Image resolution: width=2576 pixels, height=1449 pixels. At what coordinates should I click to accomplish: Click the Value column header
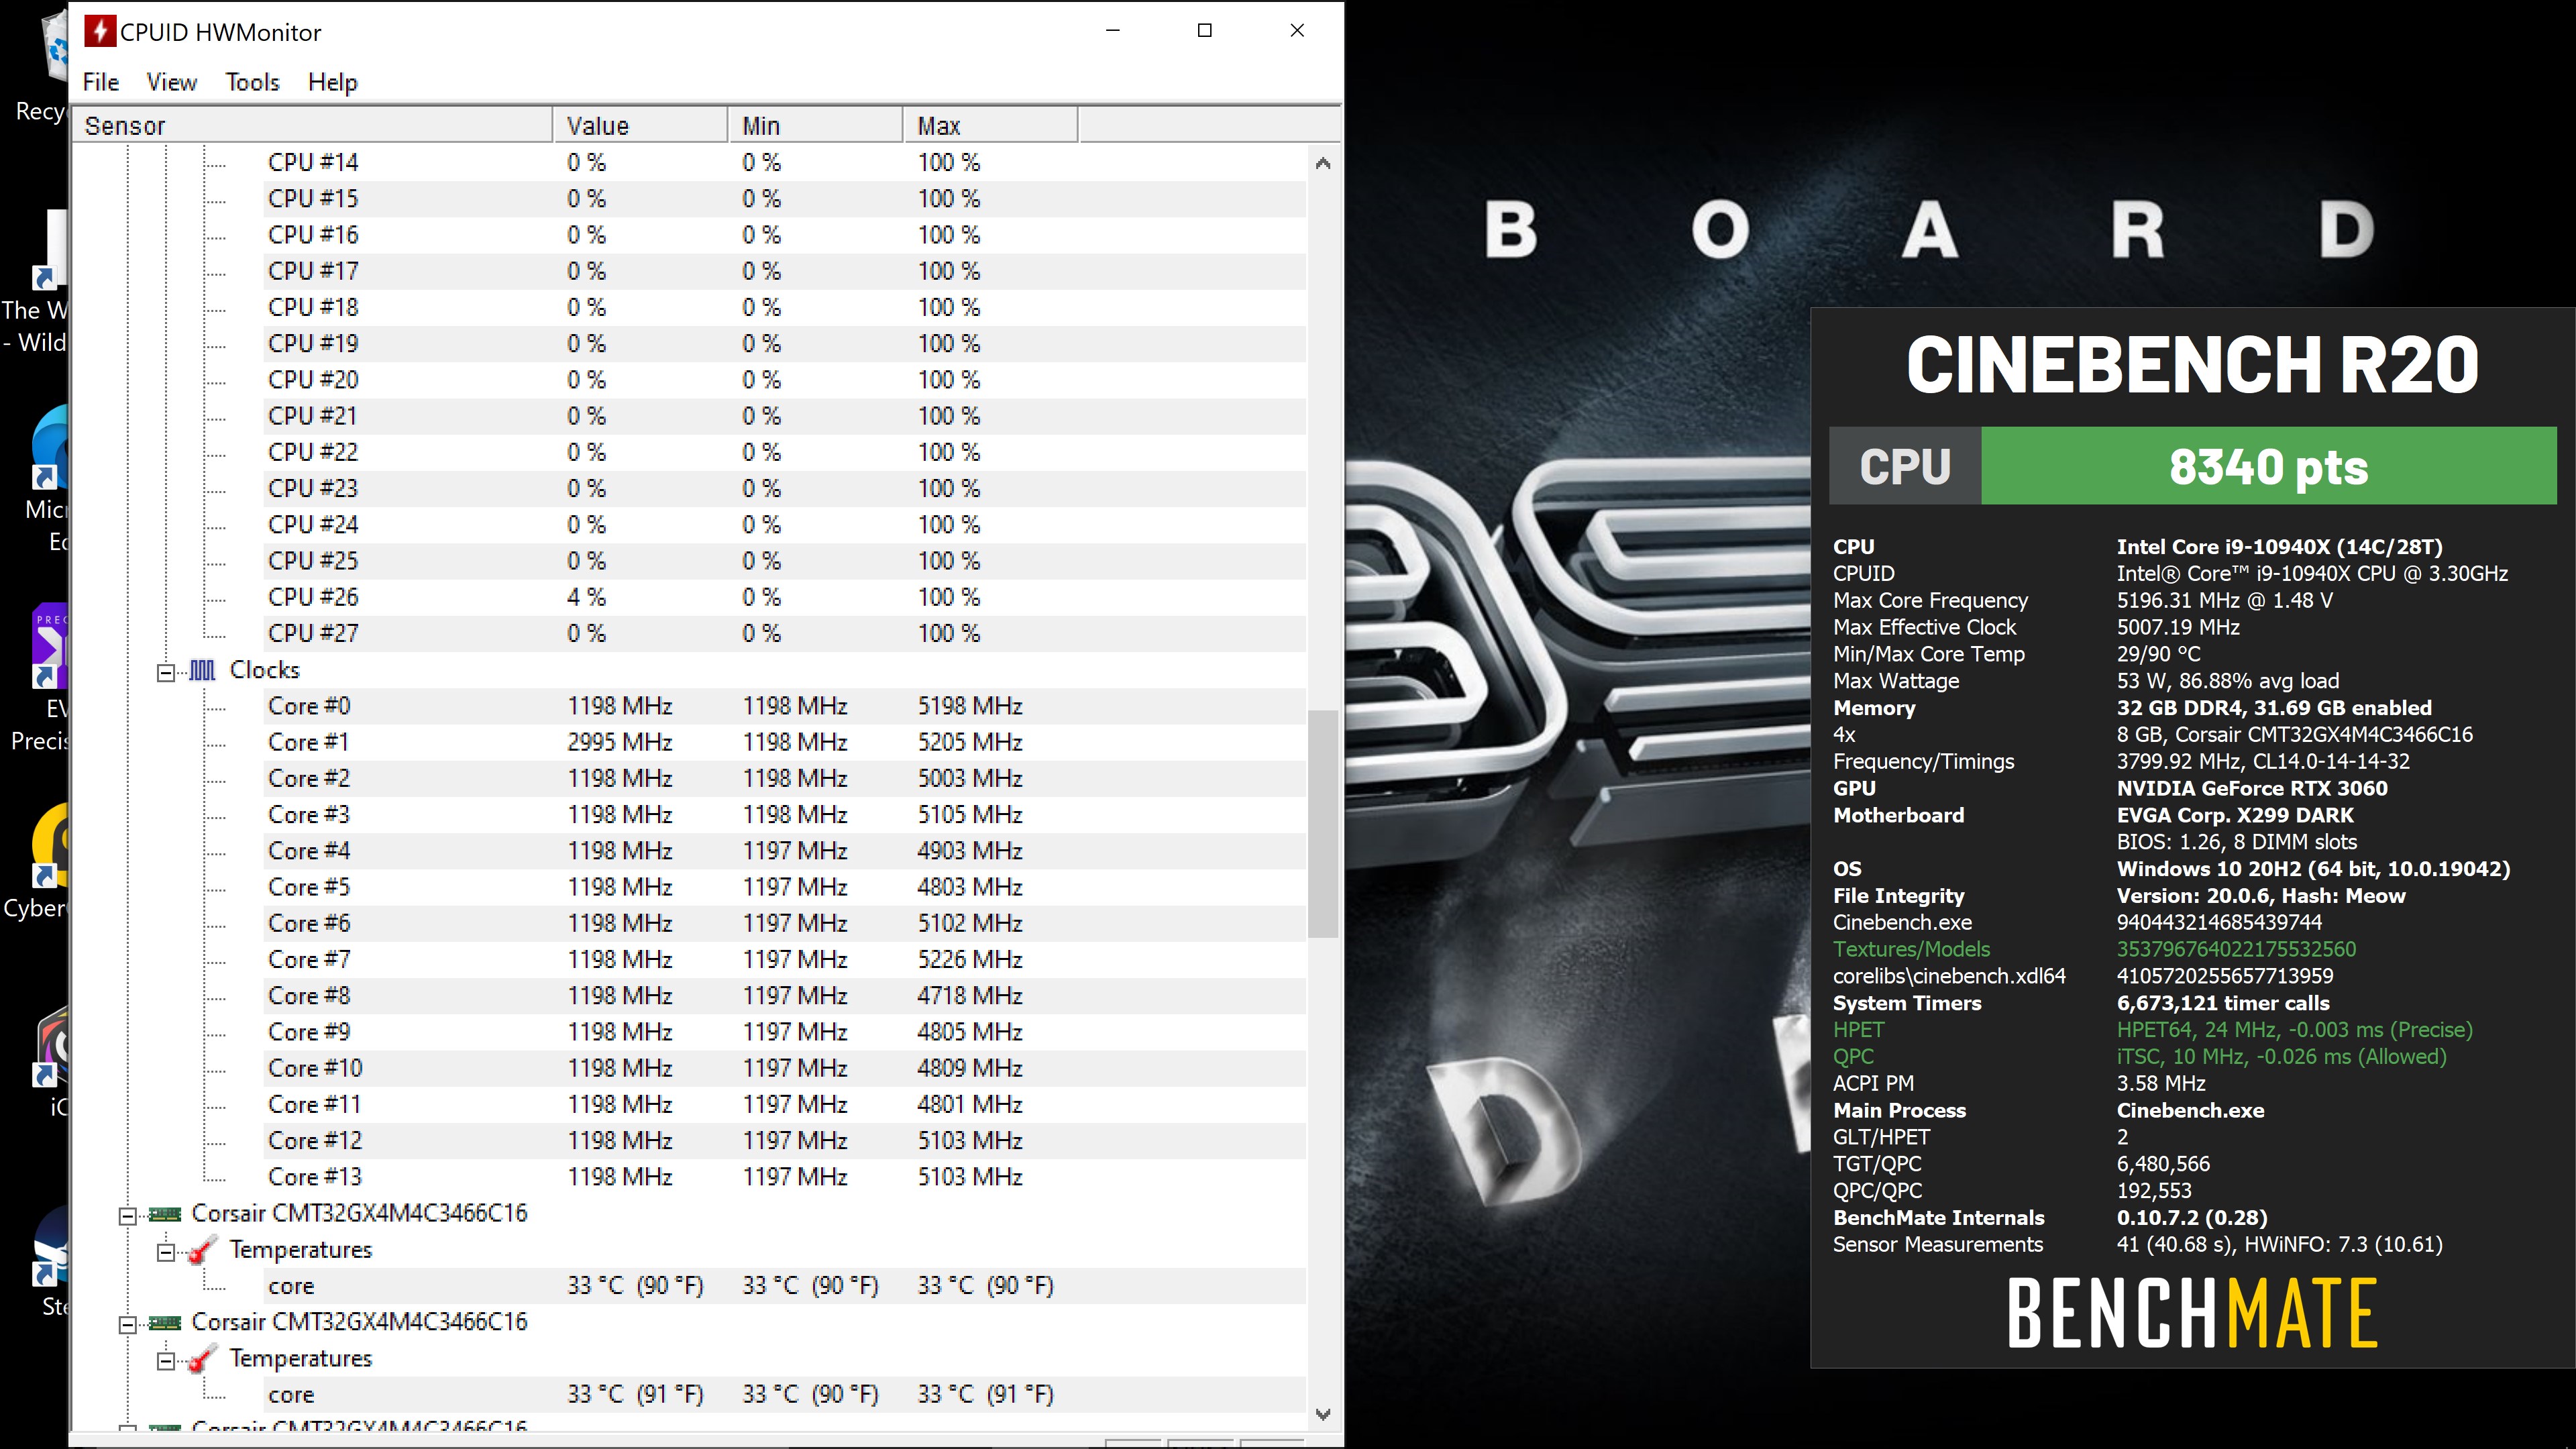(x=640, y=126)
